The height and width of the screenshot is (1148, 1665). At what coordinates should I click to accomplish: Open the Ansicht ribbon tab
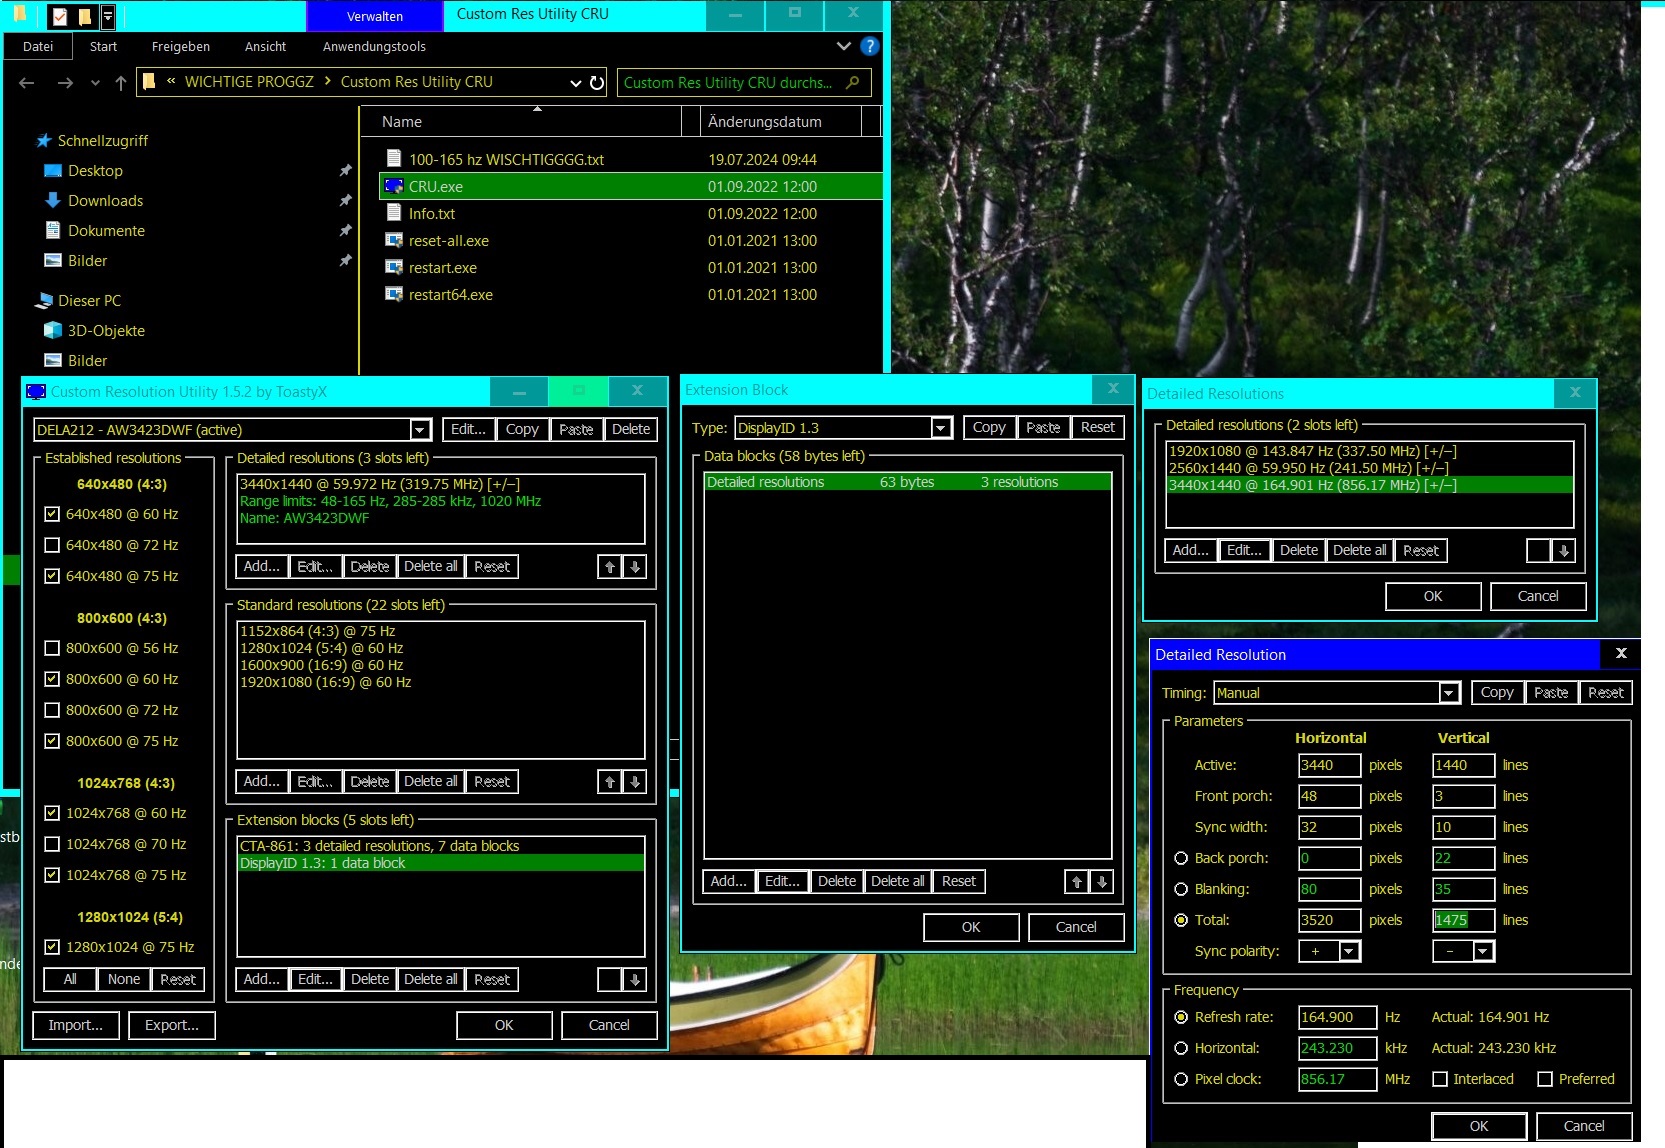(x=265, y=47)
